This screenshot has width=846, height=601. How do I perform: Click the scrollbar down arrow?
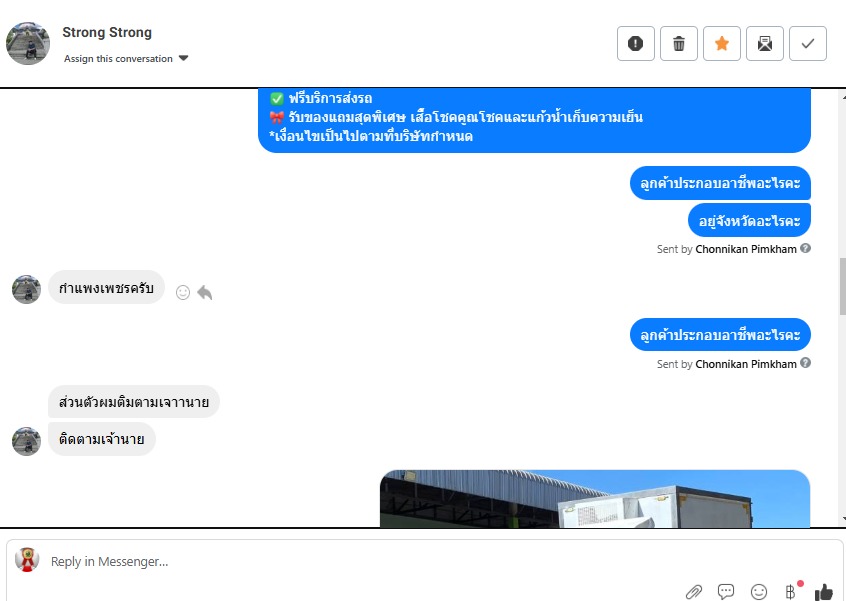point(843,519)
